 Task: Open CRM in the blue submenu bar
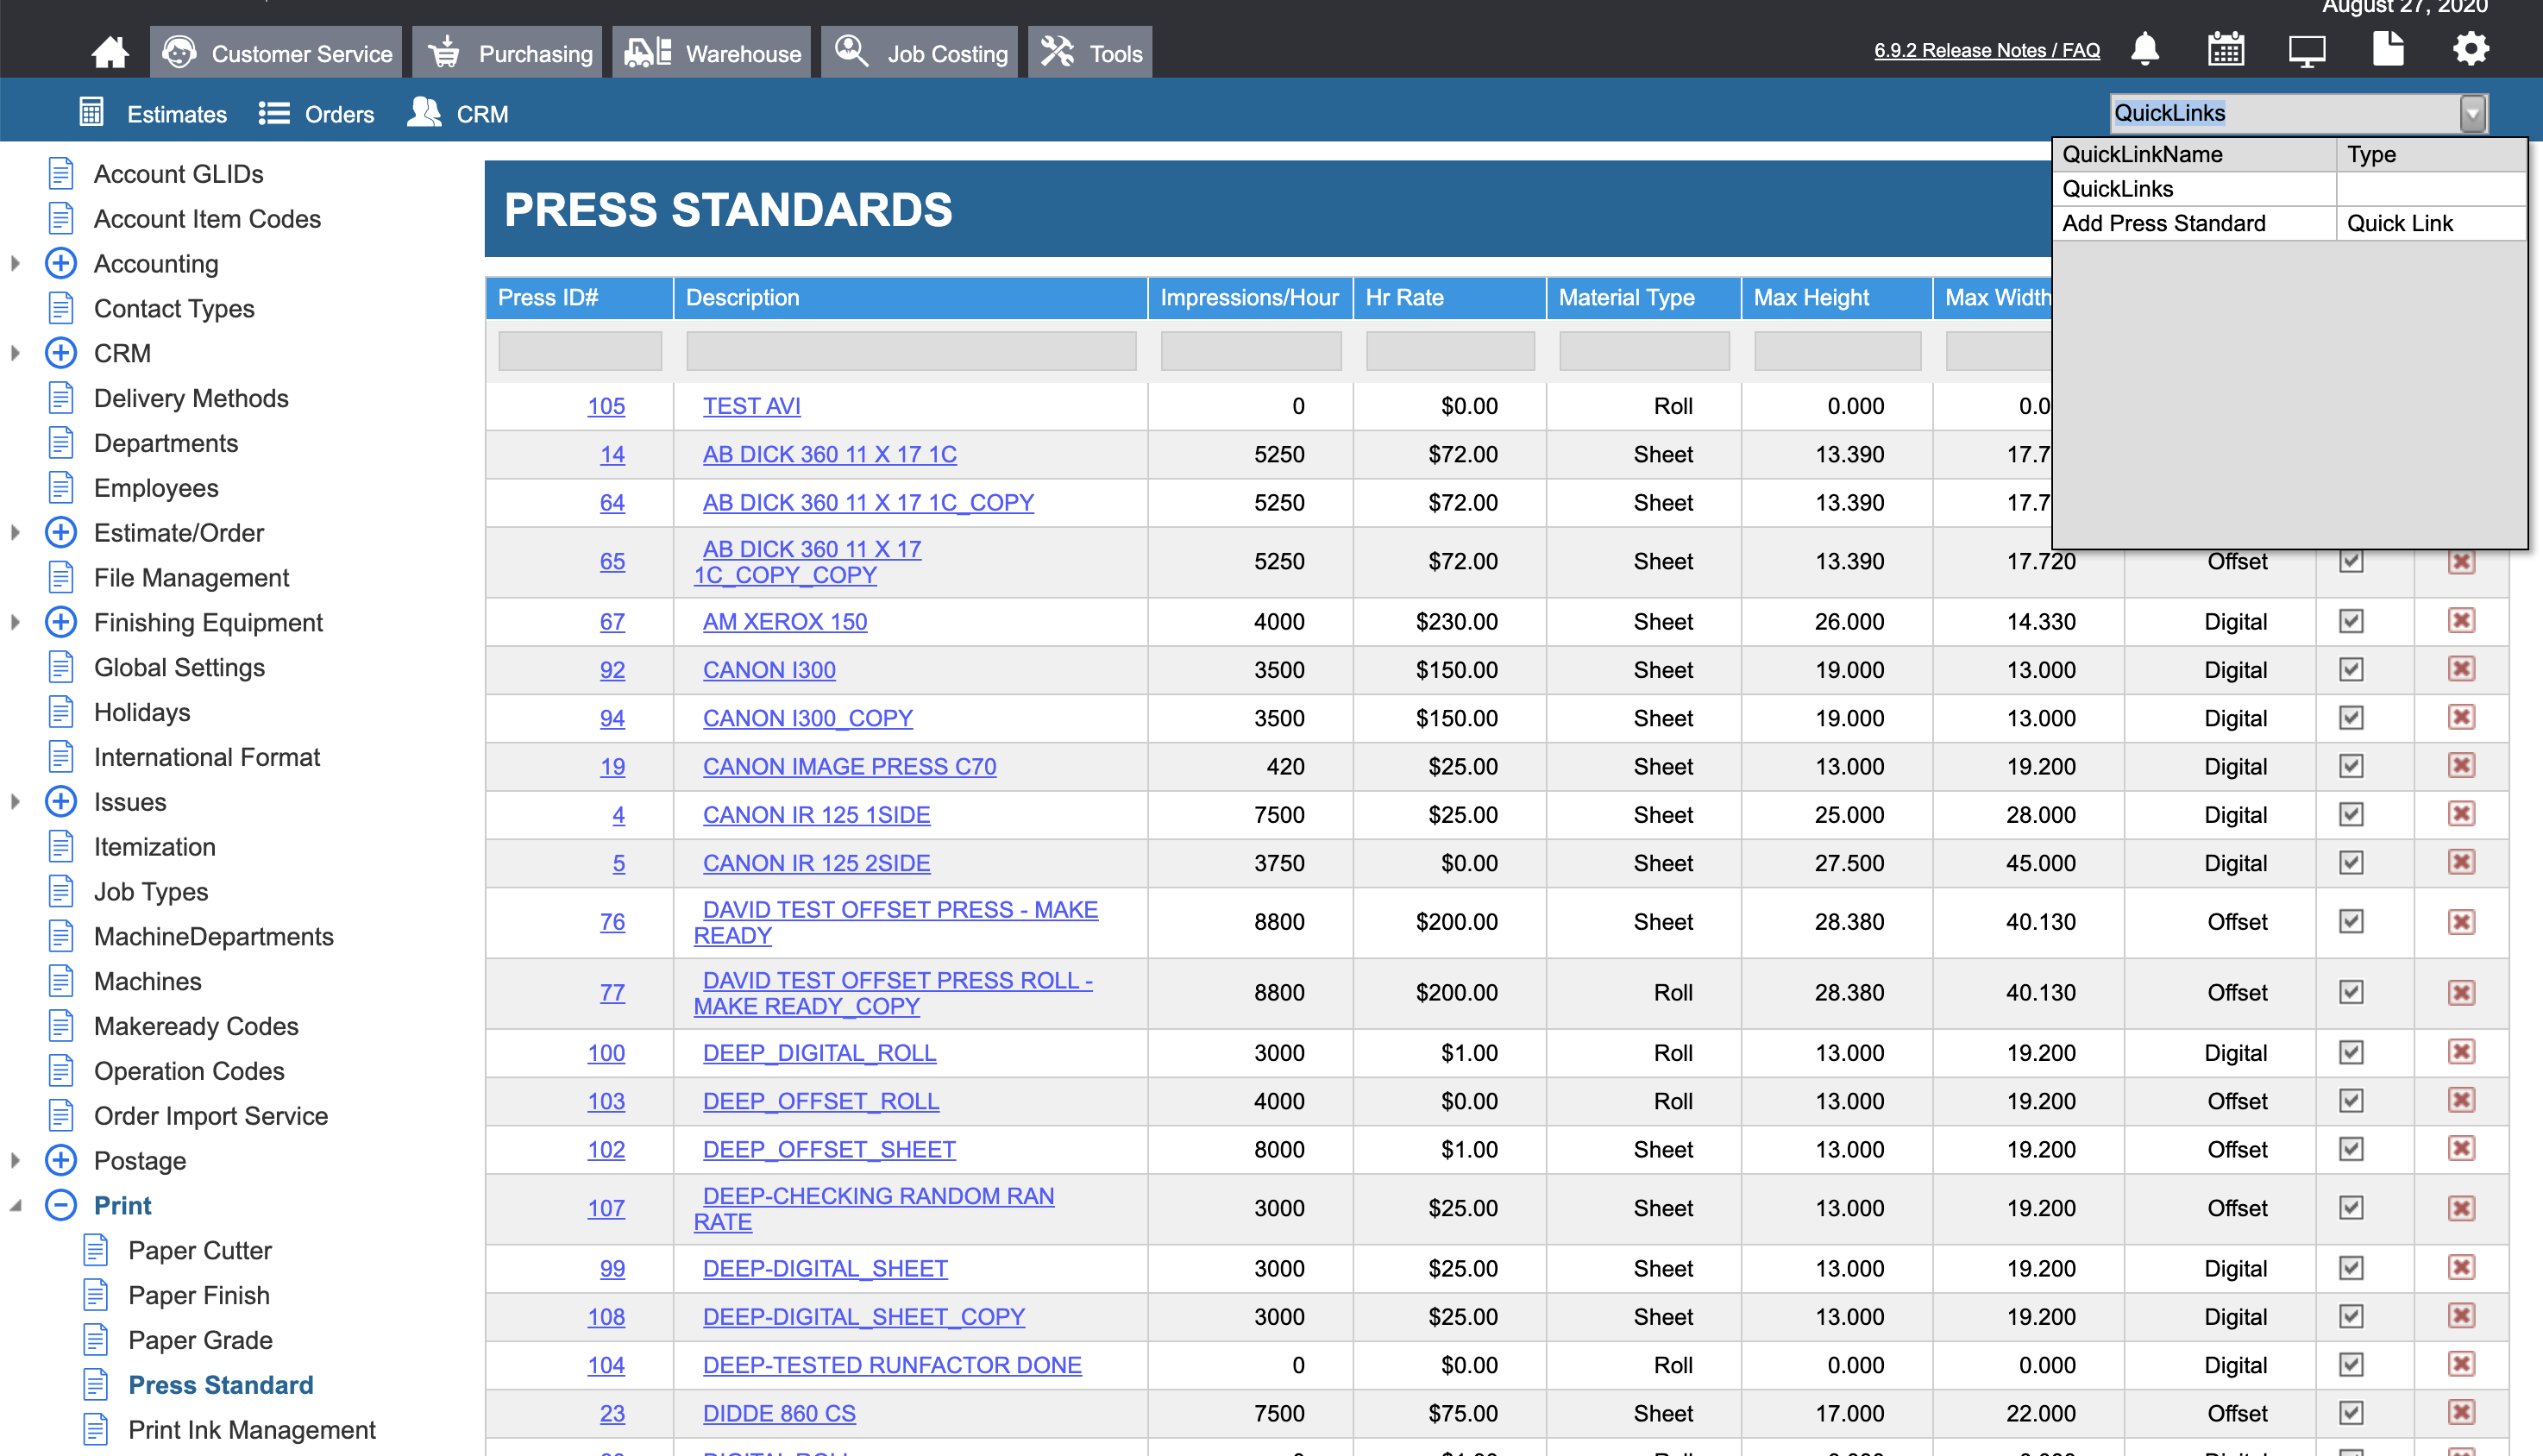coord(458,114)
